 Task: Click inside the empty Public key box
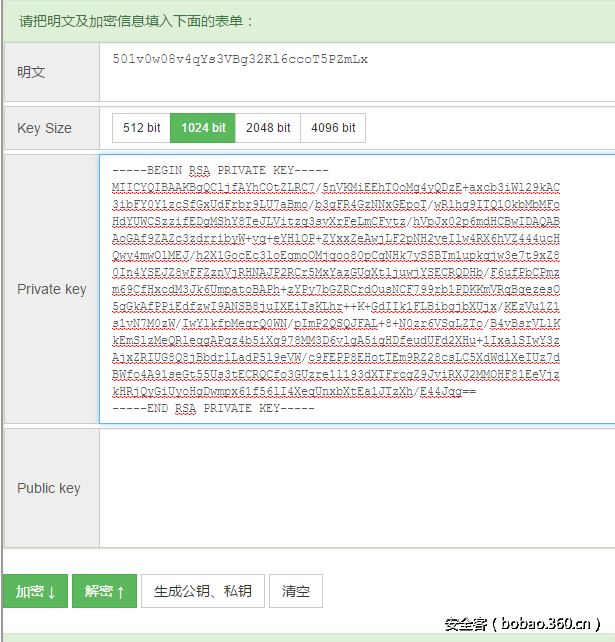[x=356, y=488]
